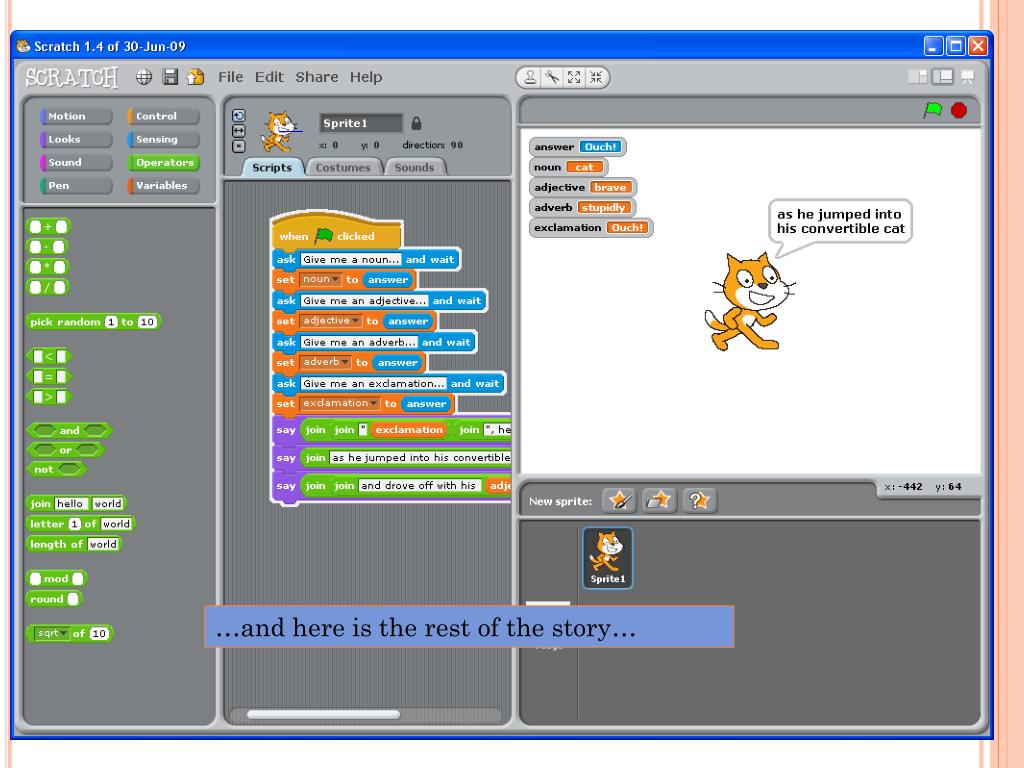Select the grow sprite tool
1024x768 pixels.
tap(574, 78)
